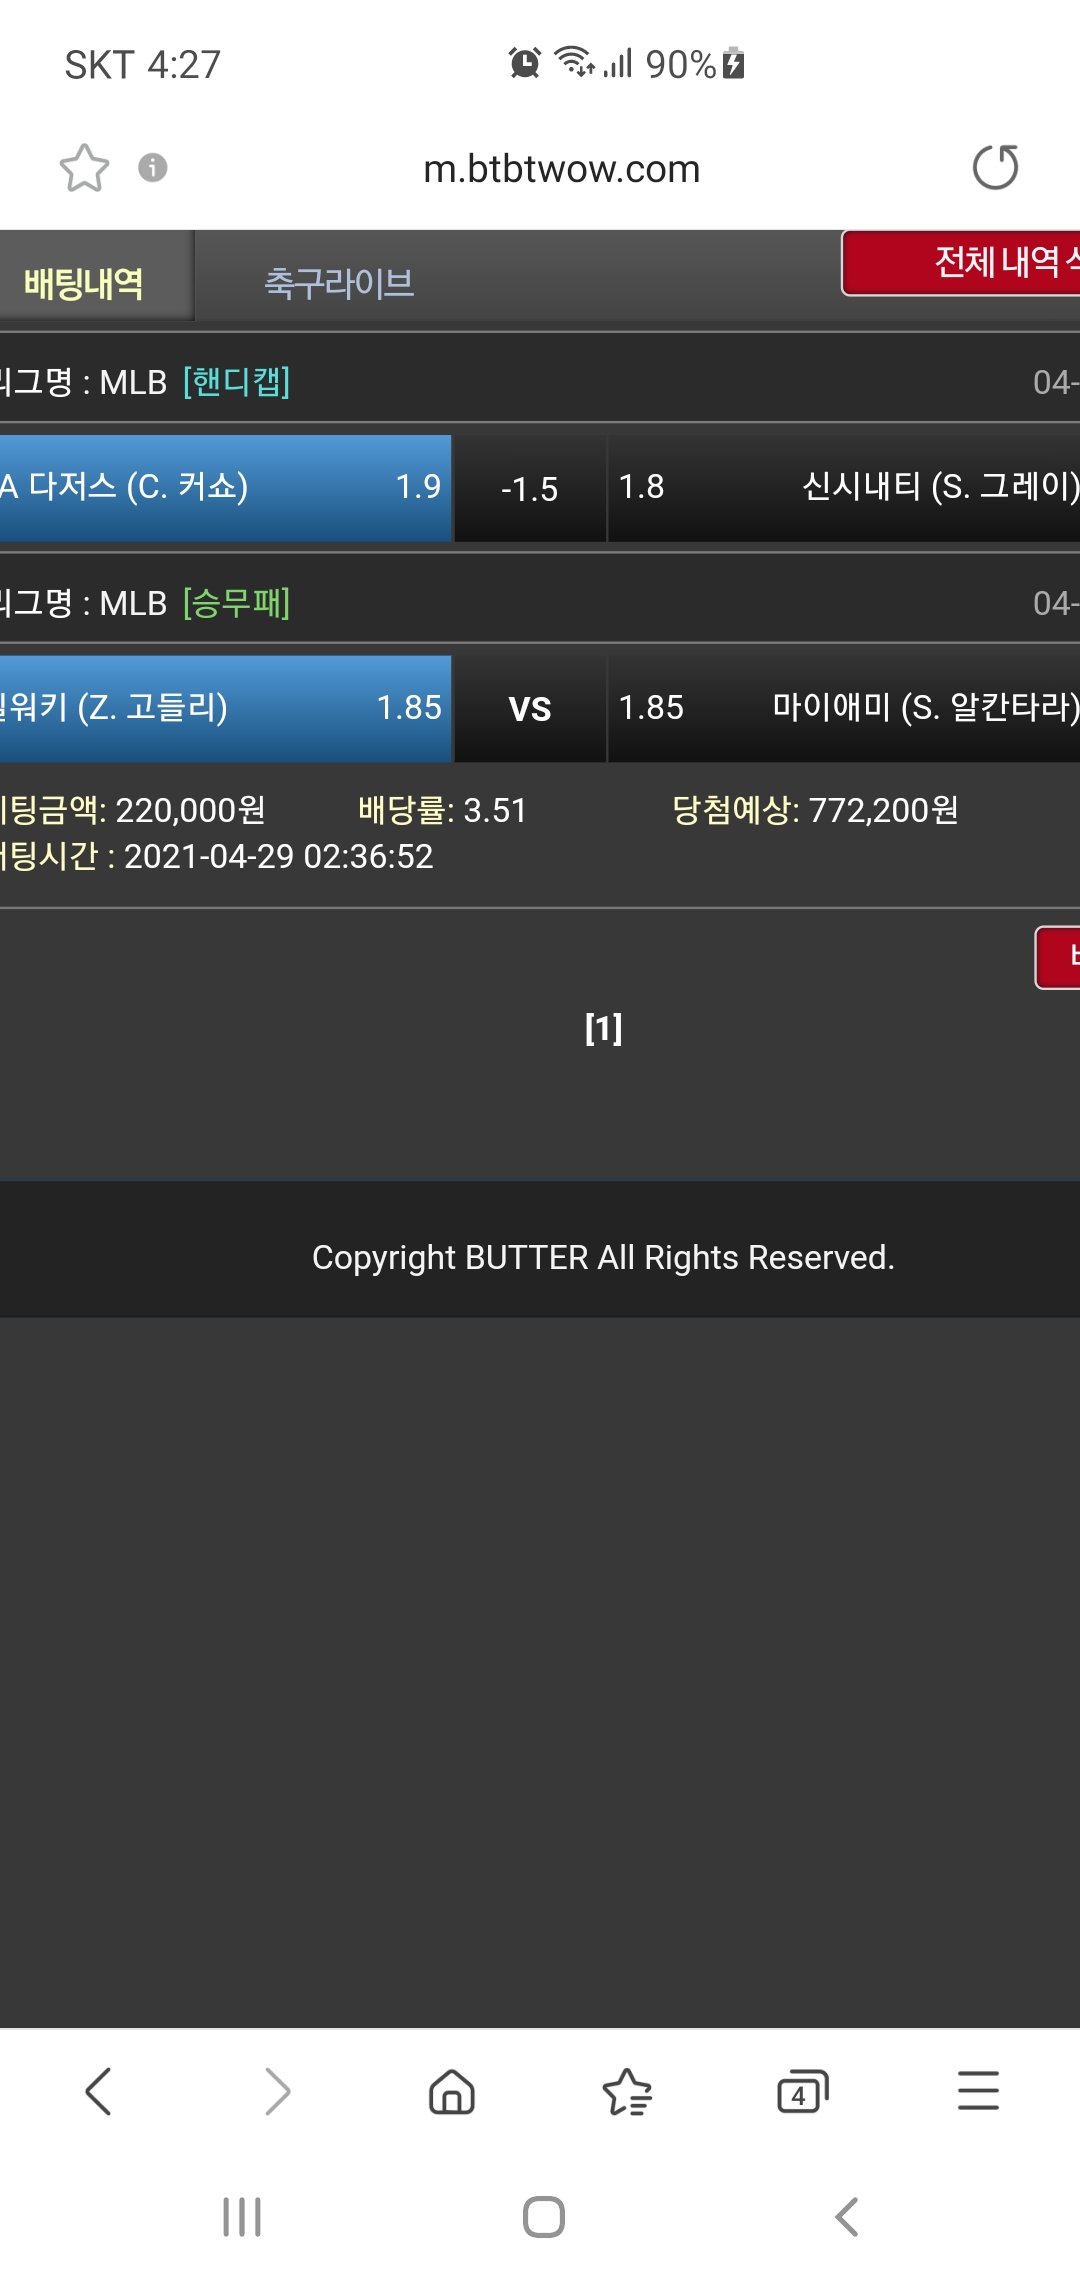The height and width of the screenshot is (2280, 1080).
Task: Reload the page with the refresh icon
Action: (995, 167)
